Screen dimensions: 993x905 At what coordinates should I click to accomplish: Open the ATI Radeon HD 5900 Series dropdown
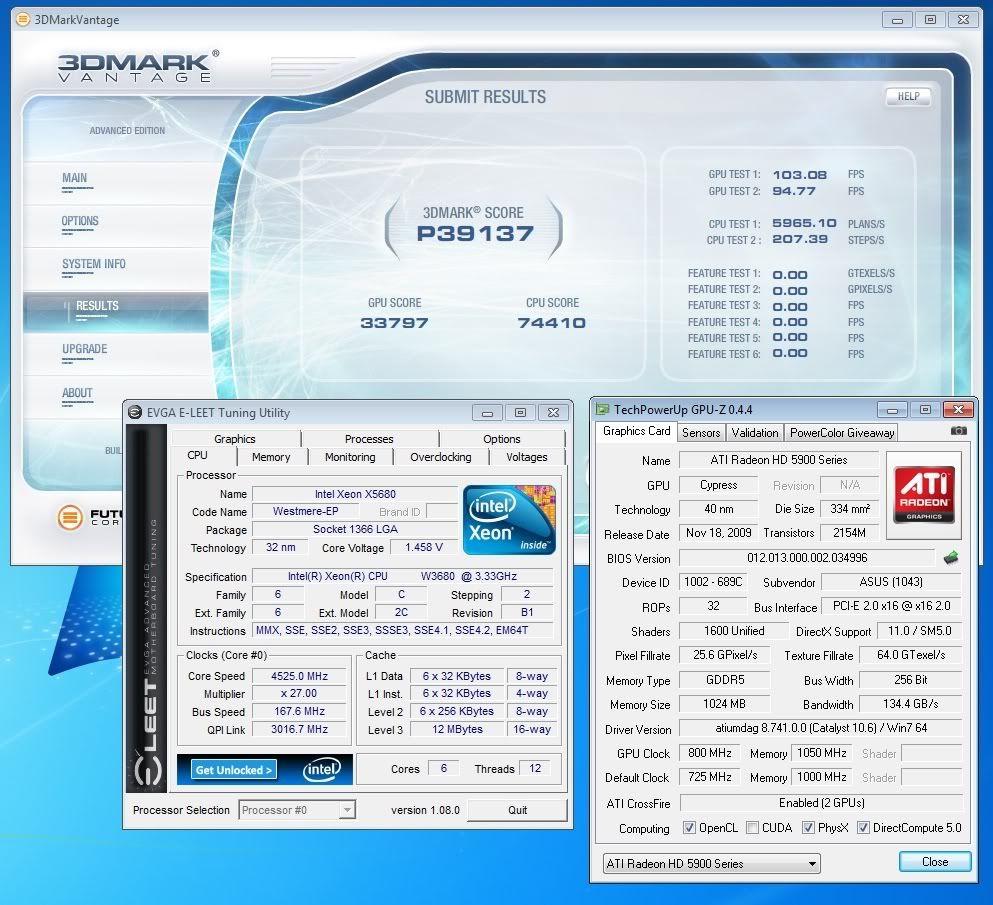click(711, 863)
